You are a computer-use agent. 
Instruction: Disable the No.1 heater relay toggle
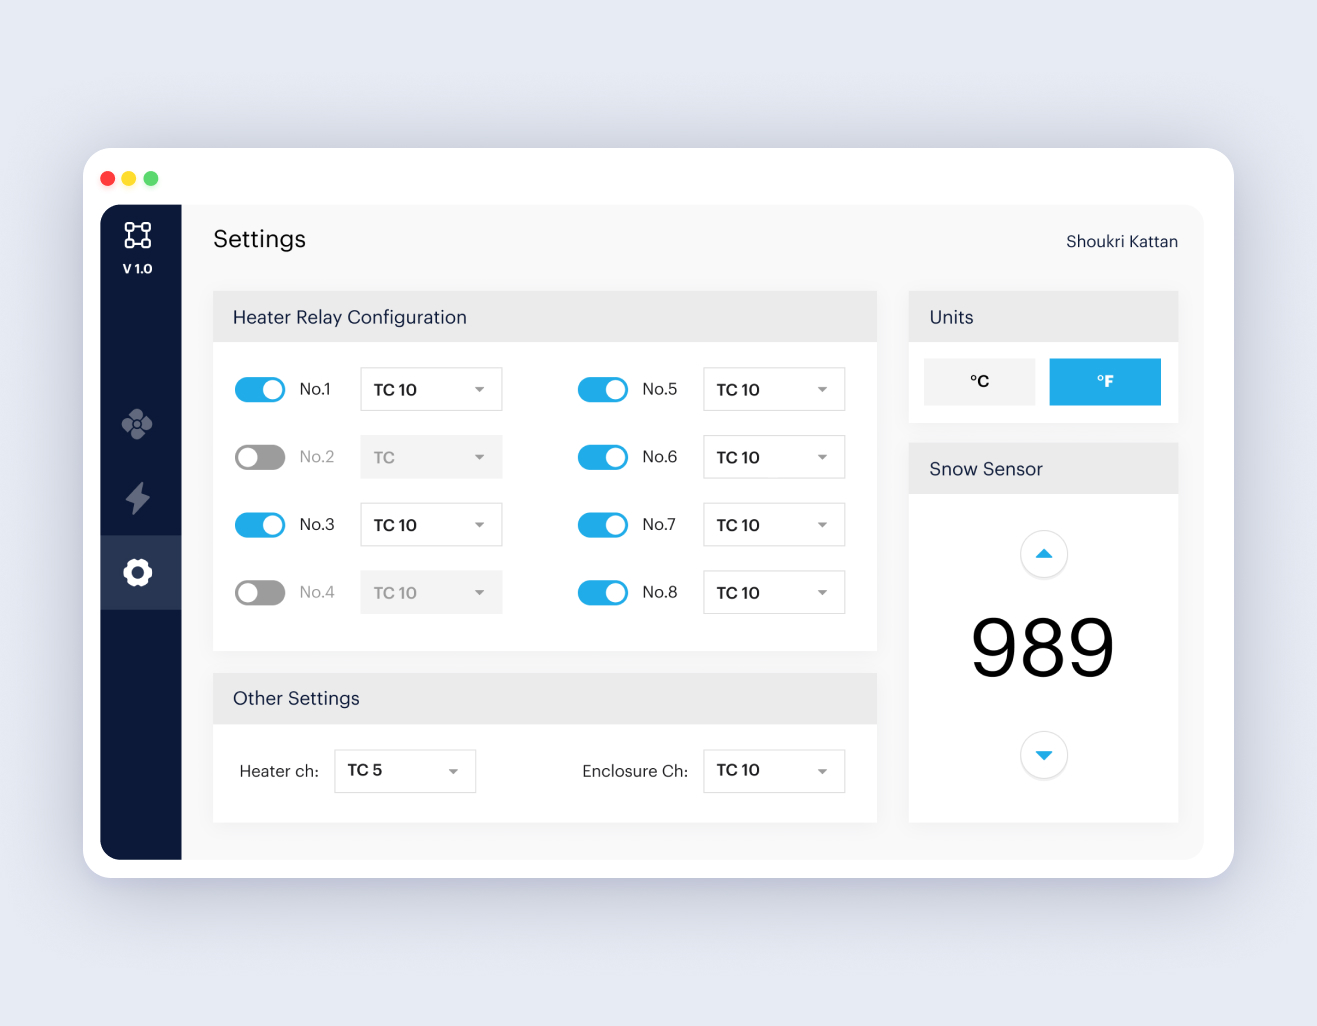(260, 389)
